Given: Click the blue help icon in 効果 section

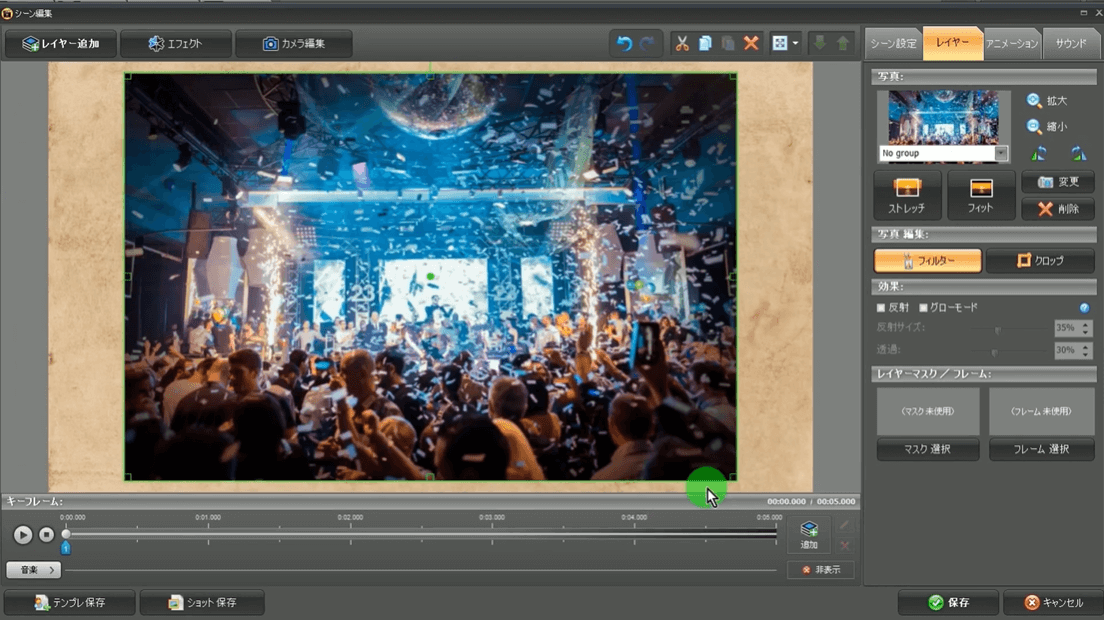Looking at the screenshot, I should 1084,308.
